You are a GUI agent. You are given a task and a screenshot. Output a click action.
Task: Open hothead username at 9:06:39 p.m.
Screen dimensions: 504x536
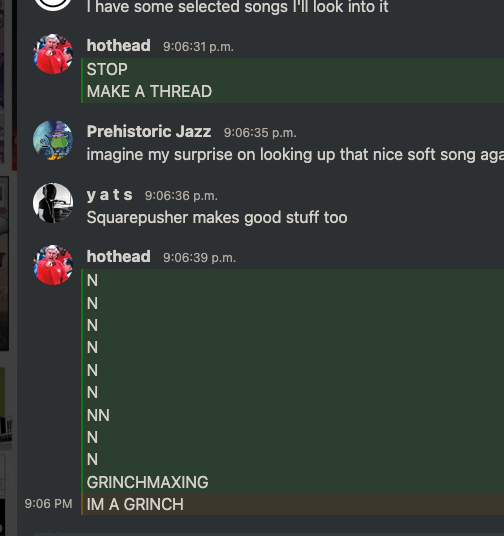pos(118,256)
